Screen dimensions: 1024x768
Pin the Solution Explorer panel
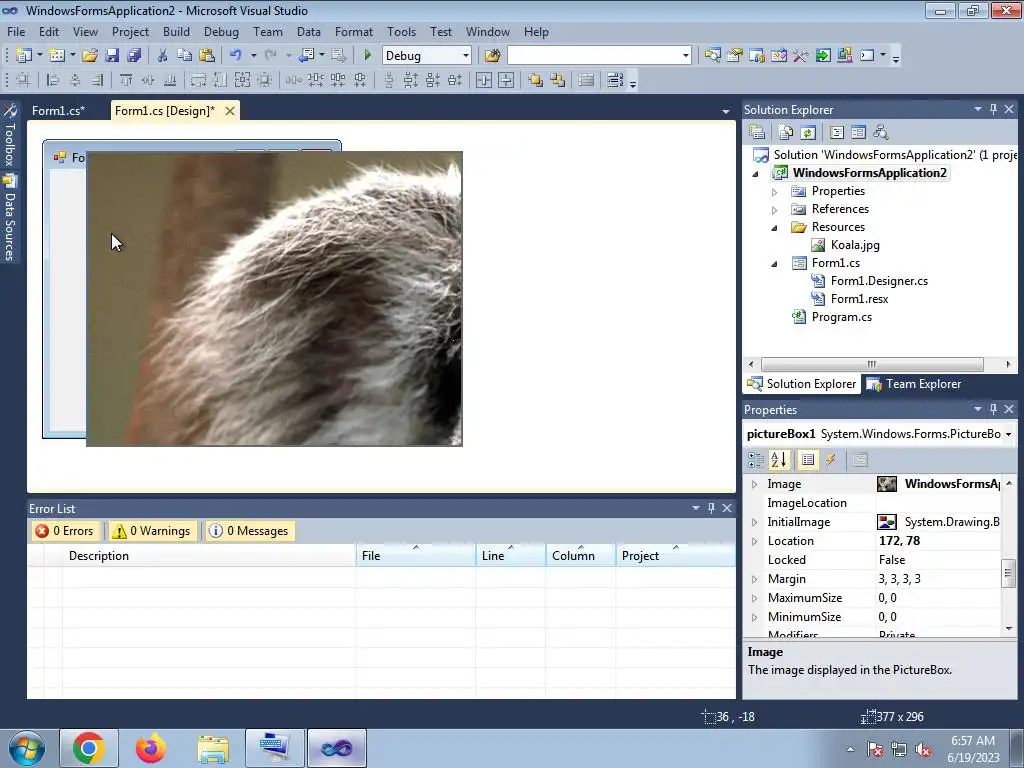(993, 110)
